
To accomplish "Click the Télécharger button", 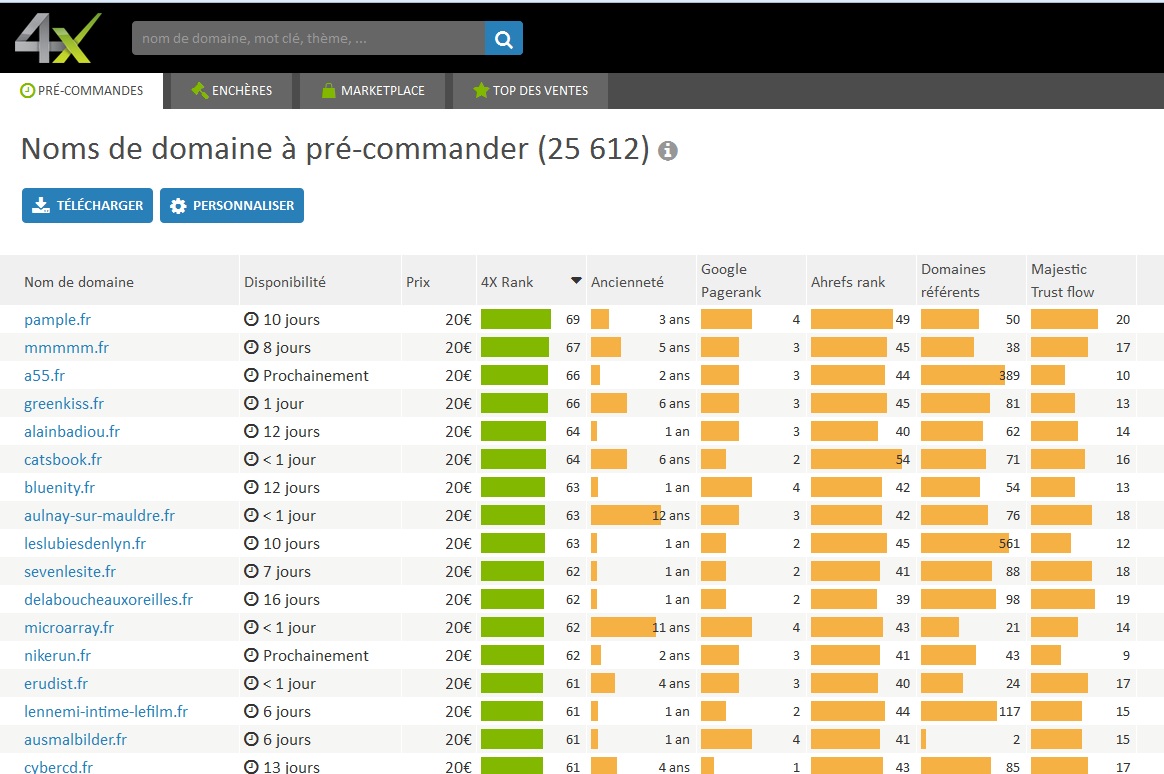I will (88, 206).
